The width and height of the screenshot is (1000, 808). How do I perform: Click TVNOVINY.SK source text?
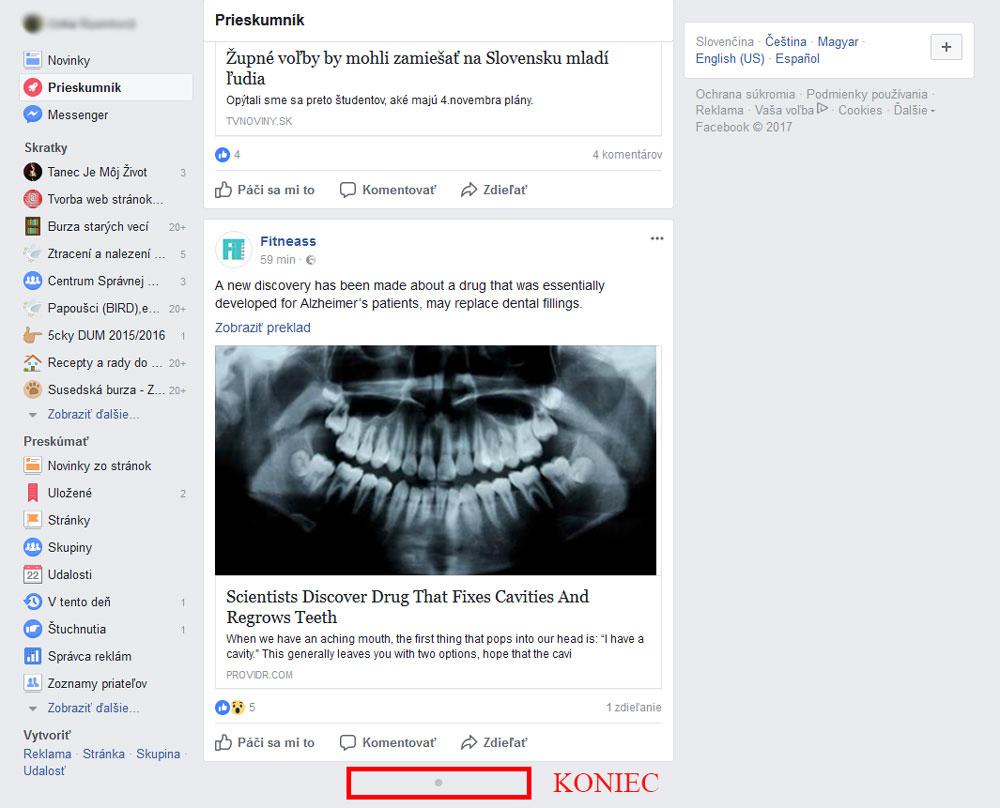[x=259, y=121]
